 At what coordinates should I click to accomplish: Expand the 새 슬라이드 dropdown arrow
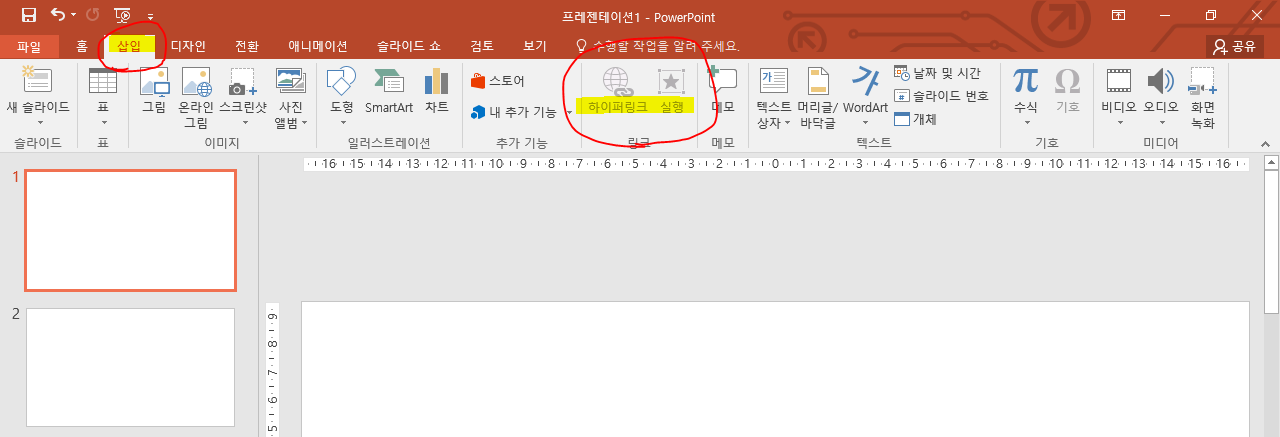click(38, 122)
